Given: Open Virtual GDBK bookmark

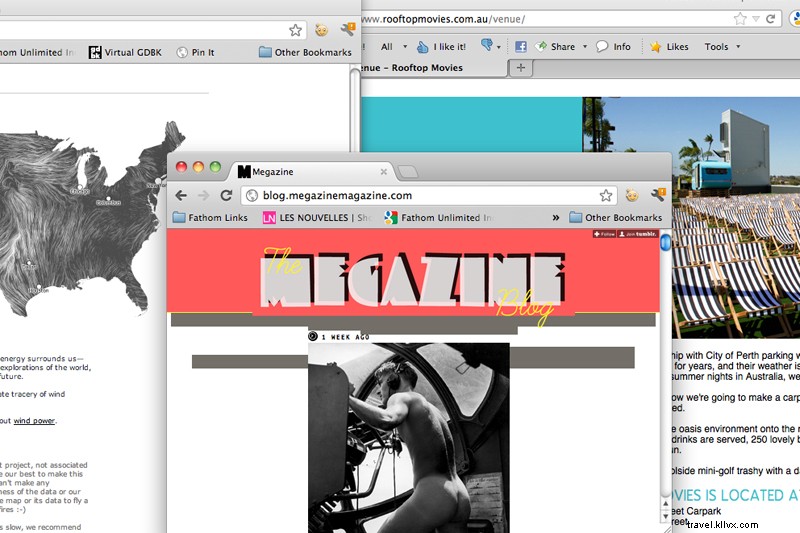Looking at the screenshot, I should click(125, 52).
